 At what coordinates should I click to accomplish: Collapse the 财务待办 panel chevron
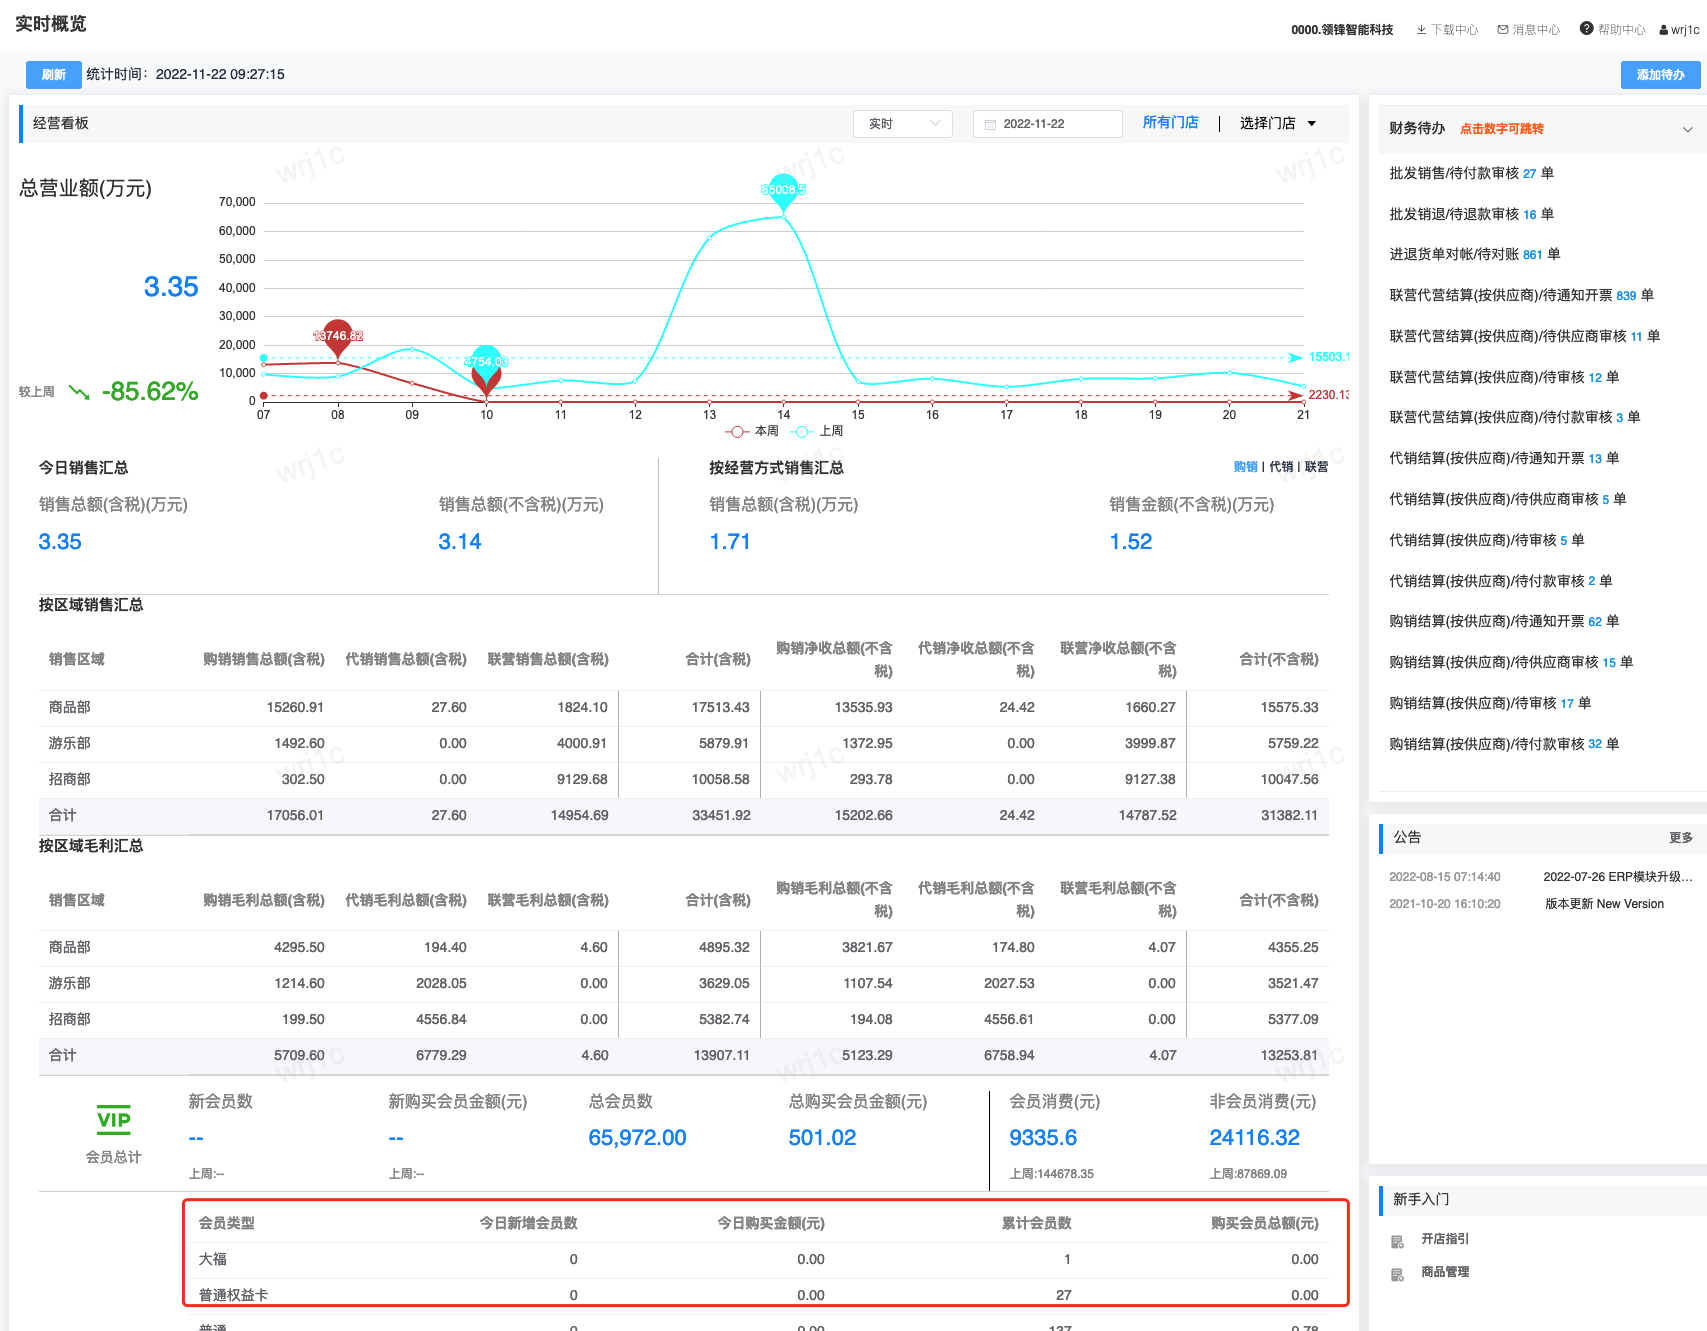click(x=1687, y=129)
